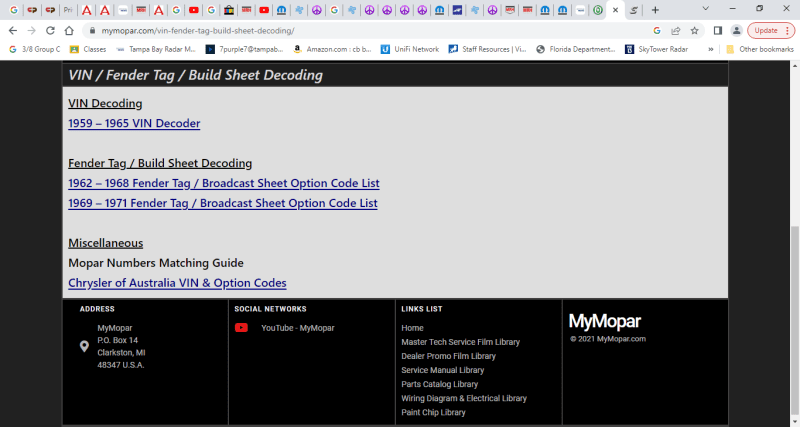Switch to the dark blue square icon tab

click(x=457, y=10)
